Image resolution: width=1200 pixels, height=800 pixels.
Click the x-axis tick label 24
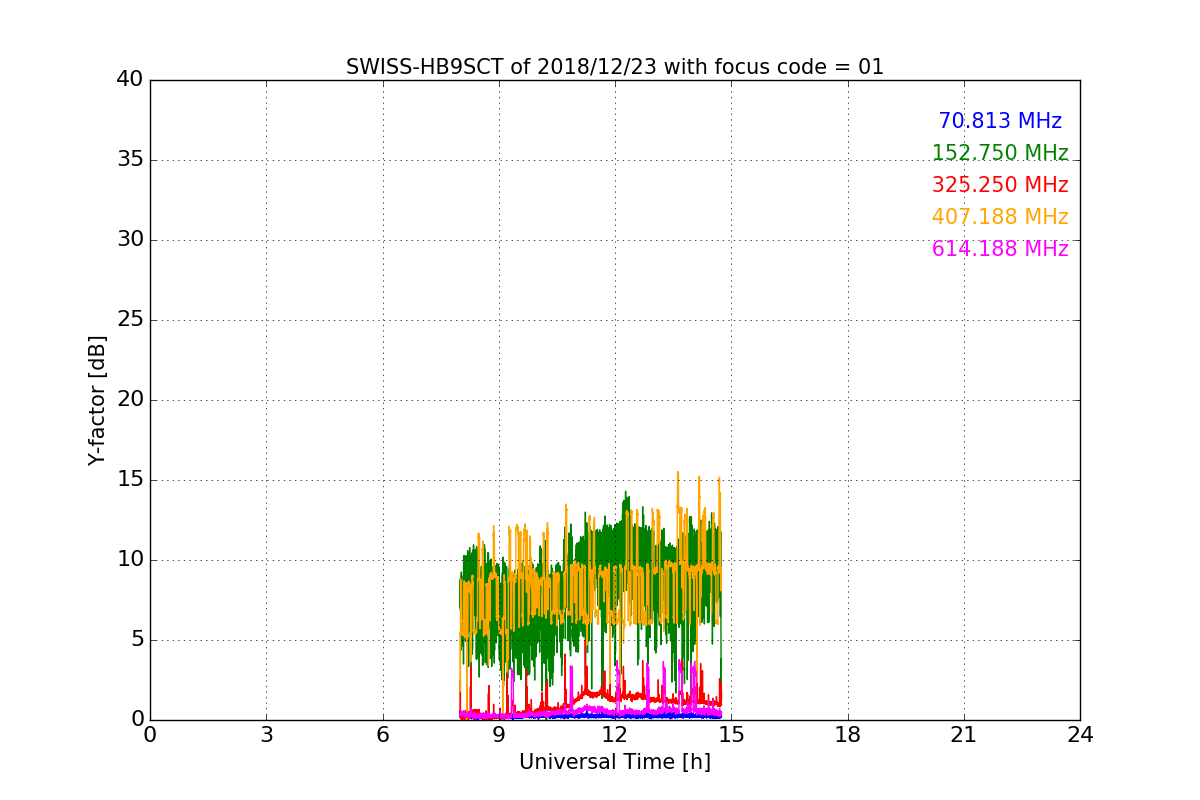pyautogui.click(x=1080, y=735)
